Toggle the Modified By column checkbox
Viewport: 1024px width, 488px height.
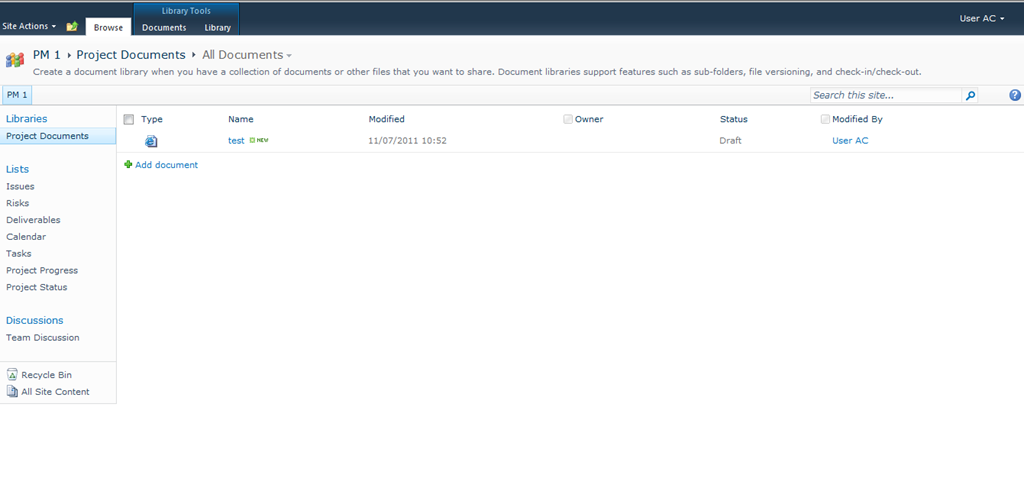825,119
